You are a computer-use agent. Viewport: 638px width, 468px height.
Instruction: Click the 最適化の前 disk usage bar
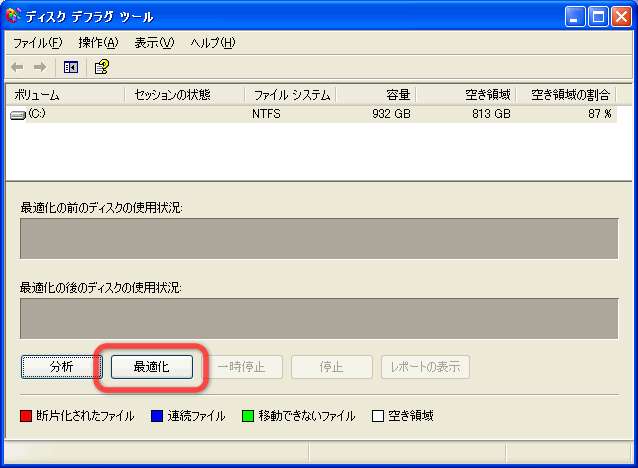[319, 238]
